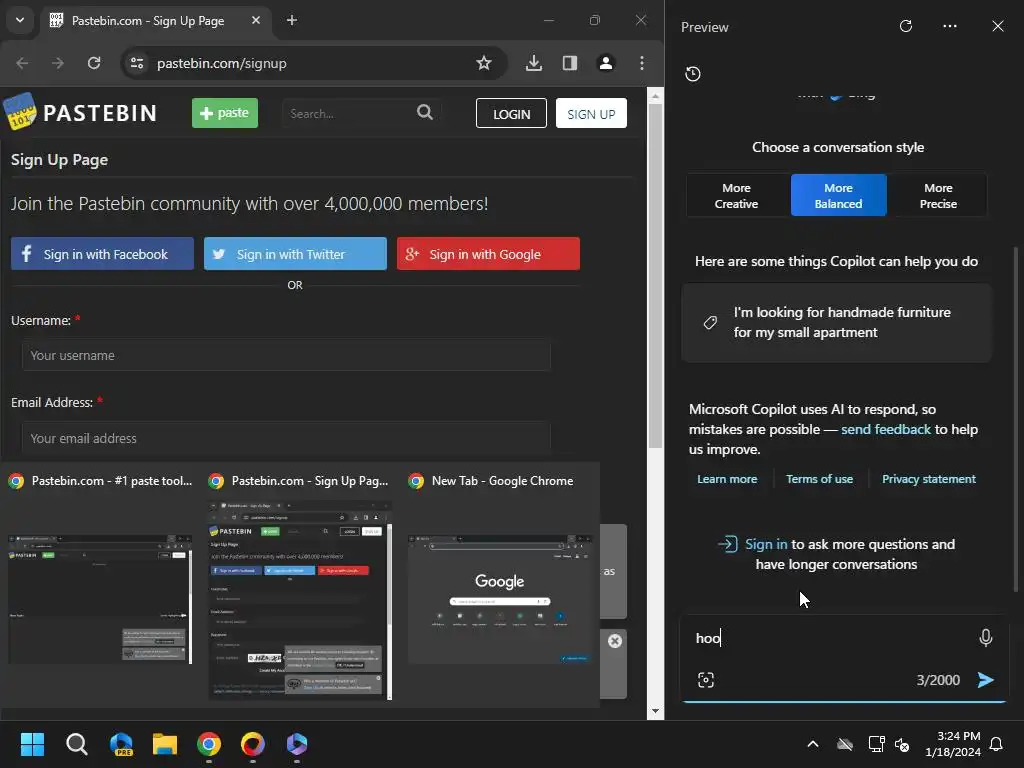Bookmark this page with star icon

(x=484, y=63)
